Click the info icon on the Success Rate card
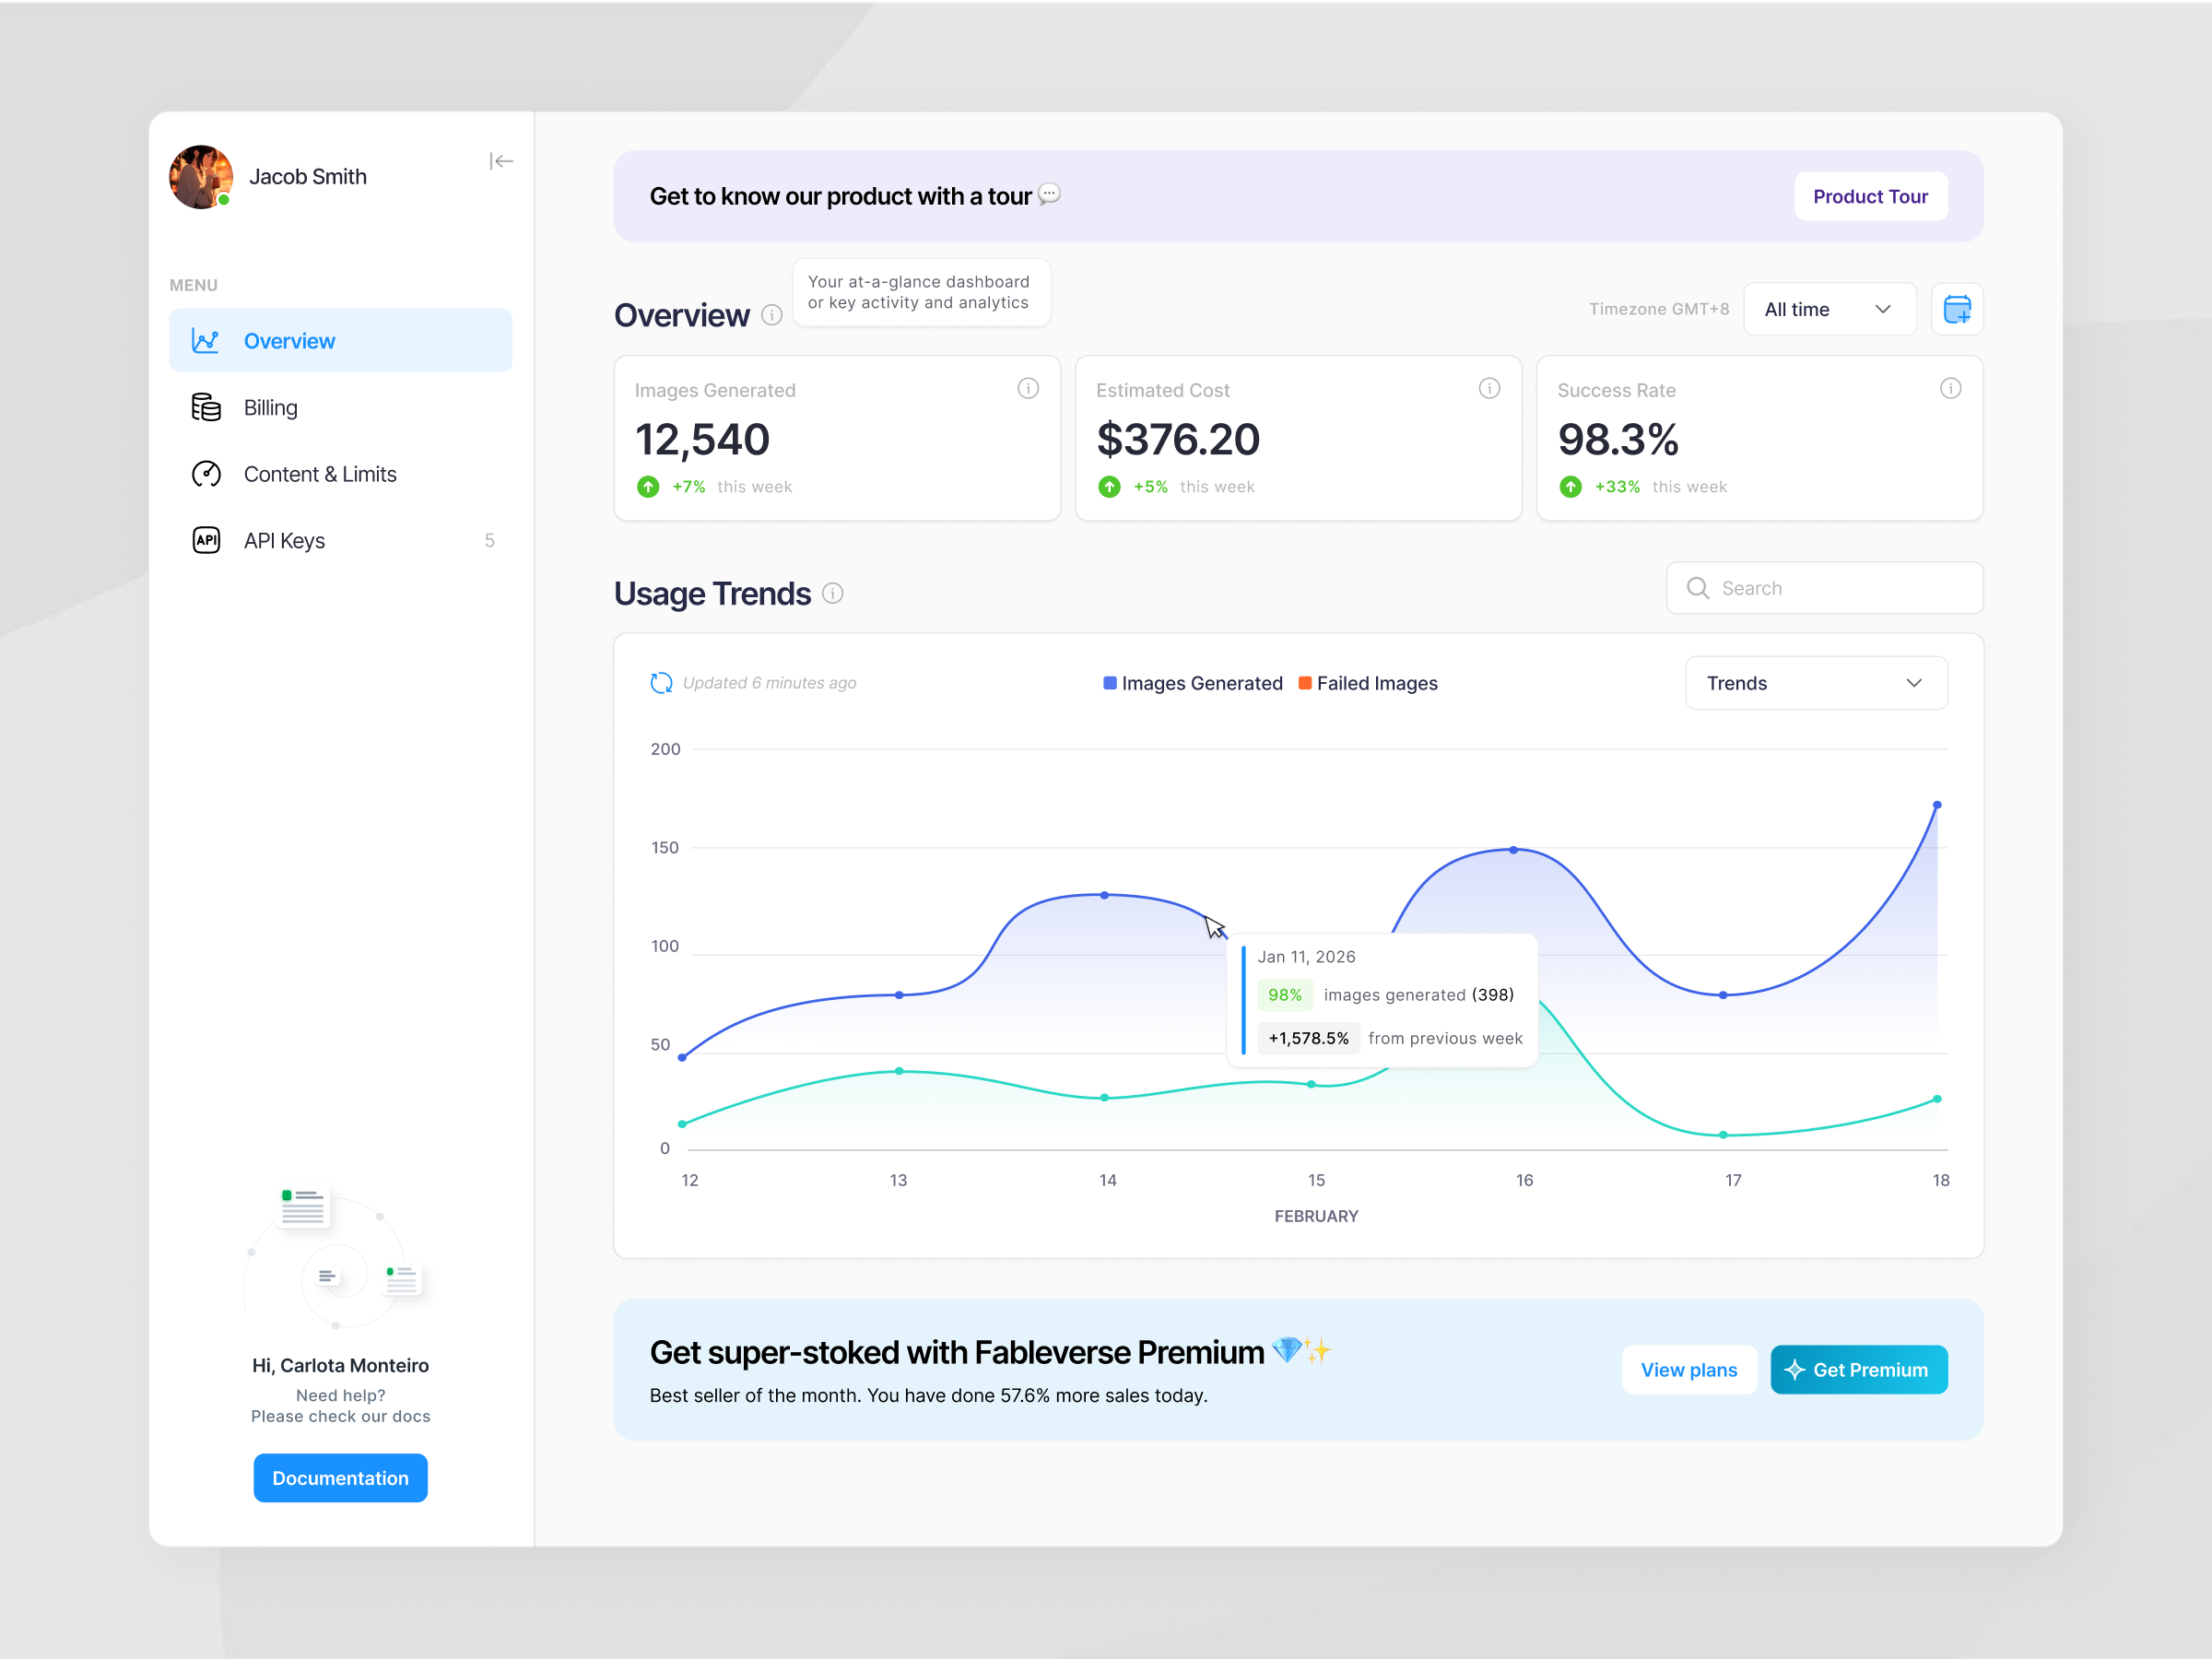 coord(1950,389)
